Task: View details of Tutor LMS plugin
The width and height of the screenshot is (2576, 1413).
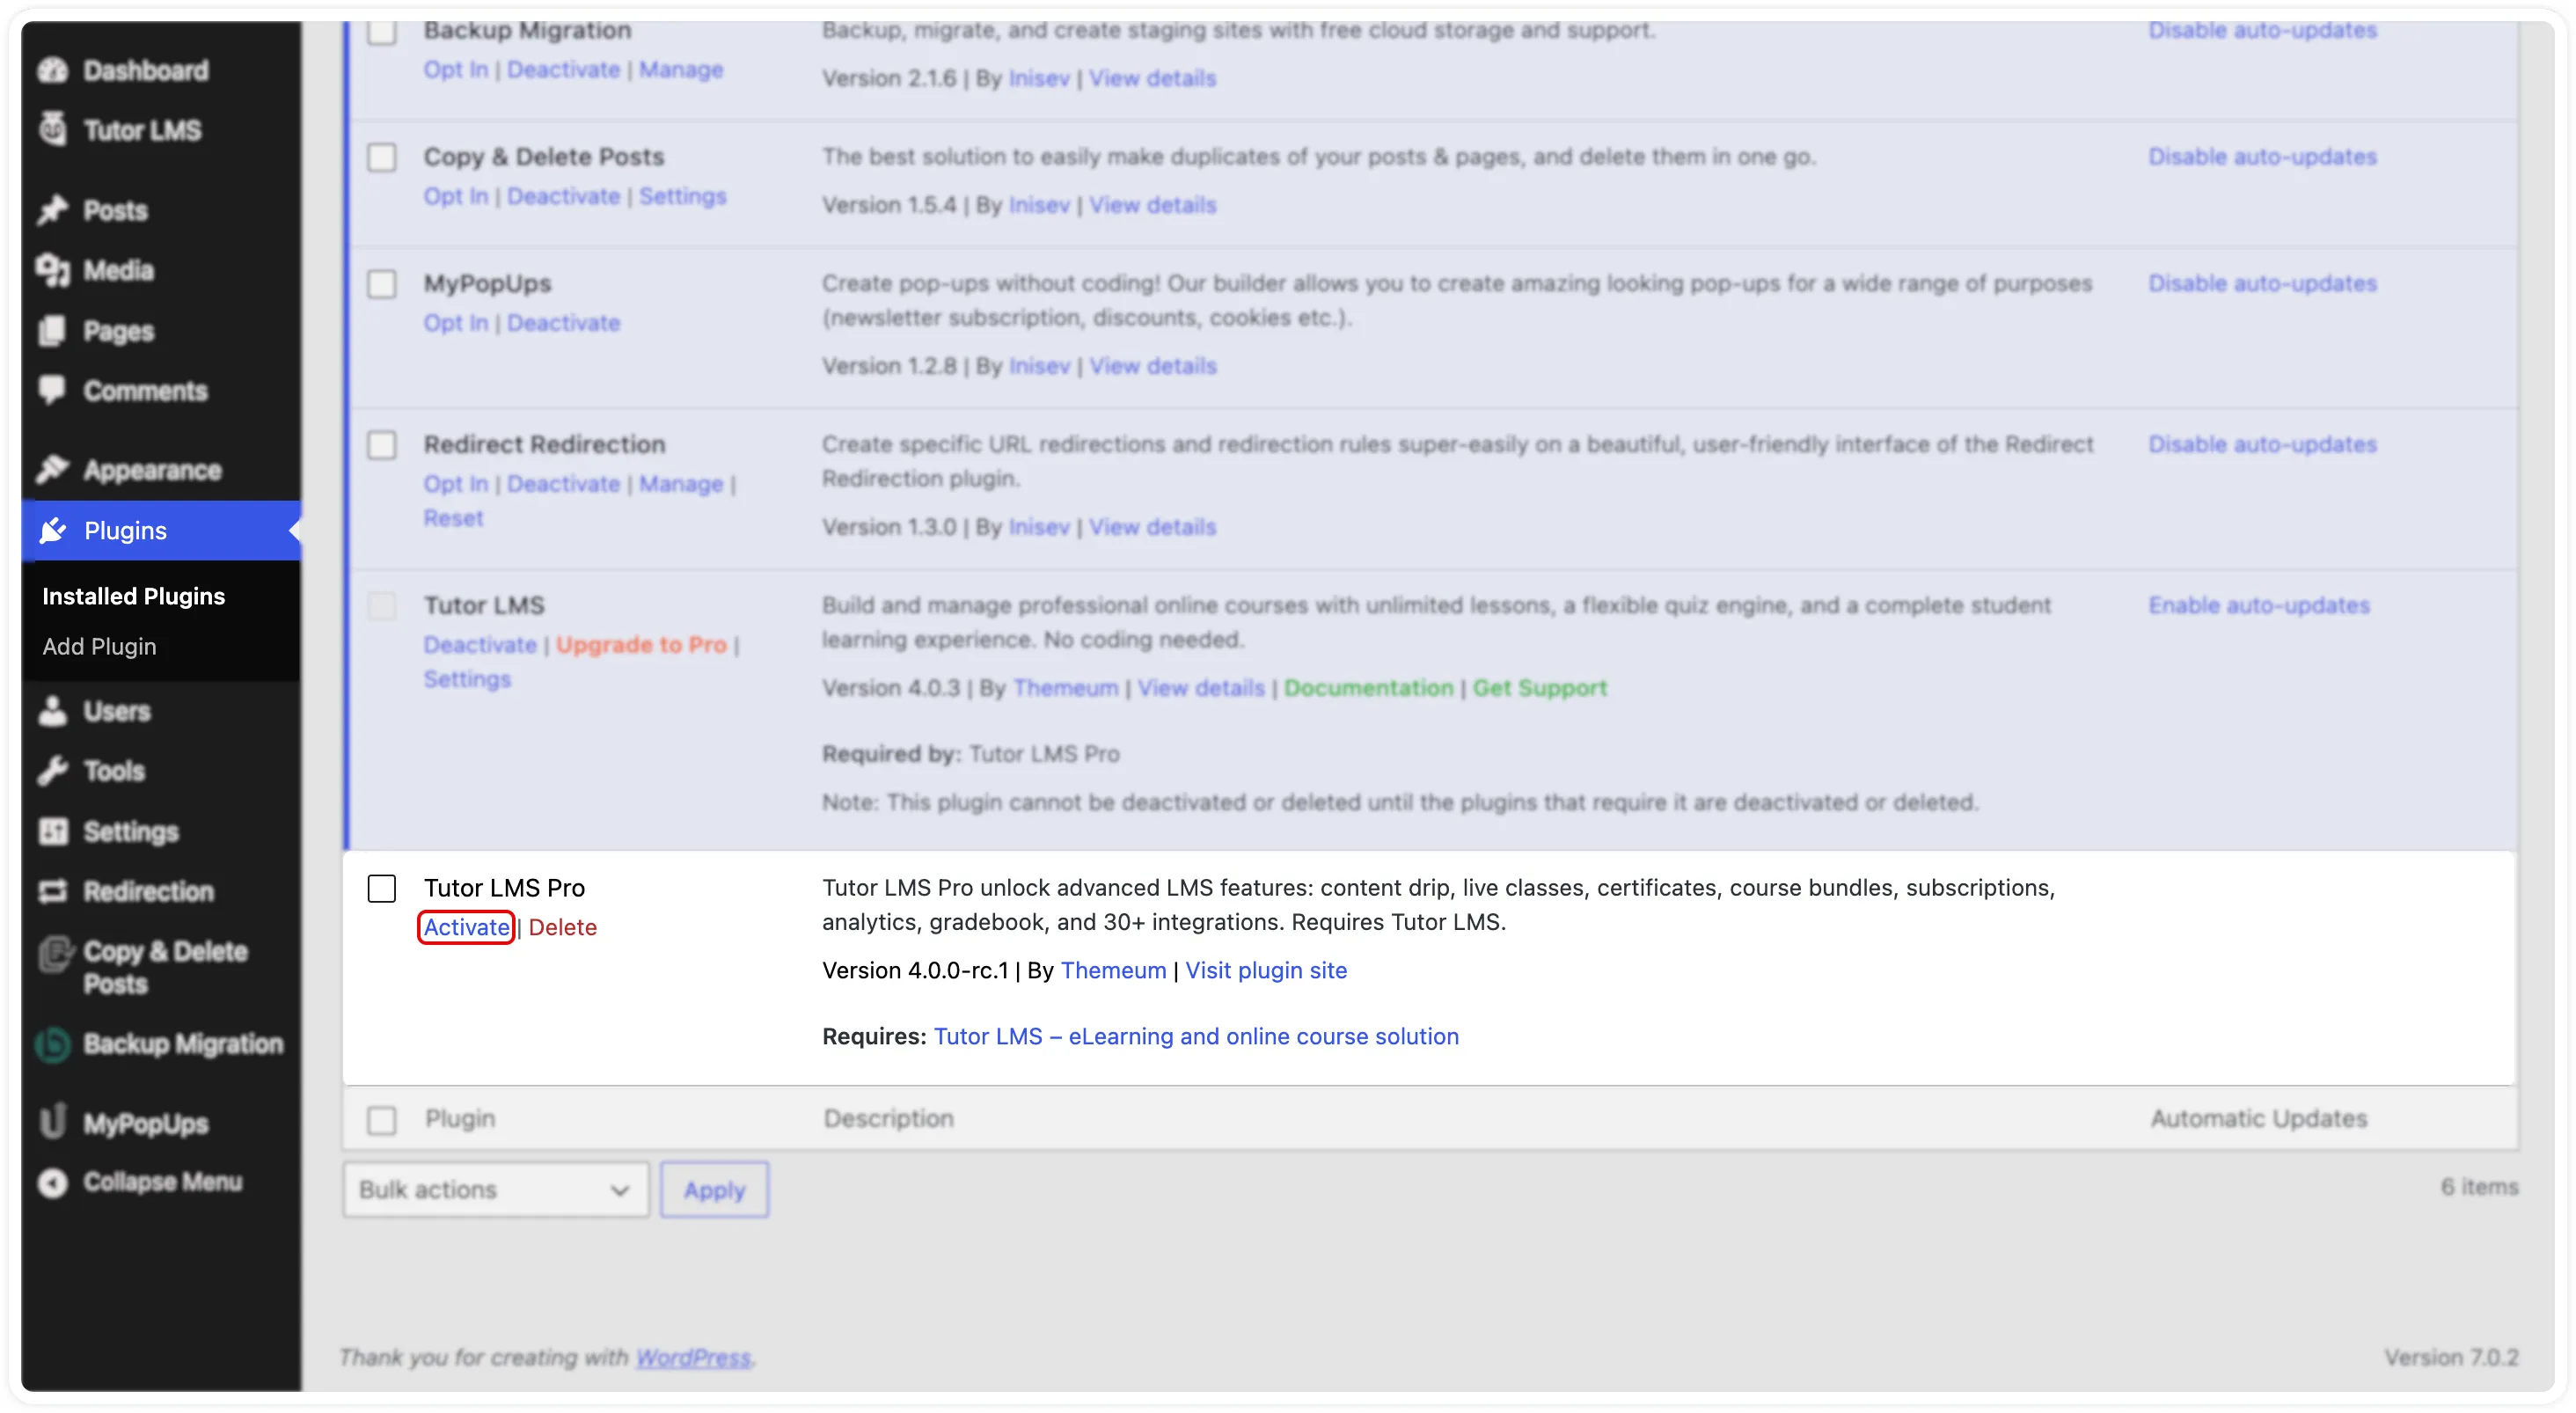Action: (x=1201, y=687)
